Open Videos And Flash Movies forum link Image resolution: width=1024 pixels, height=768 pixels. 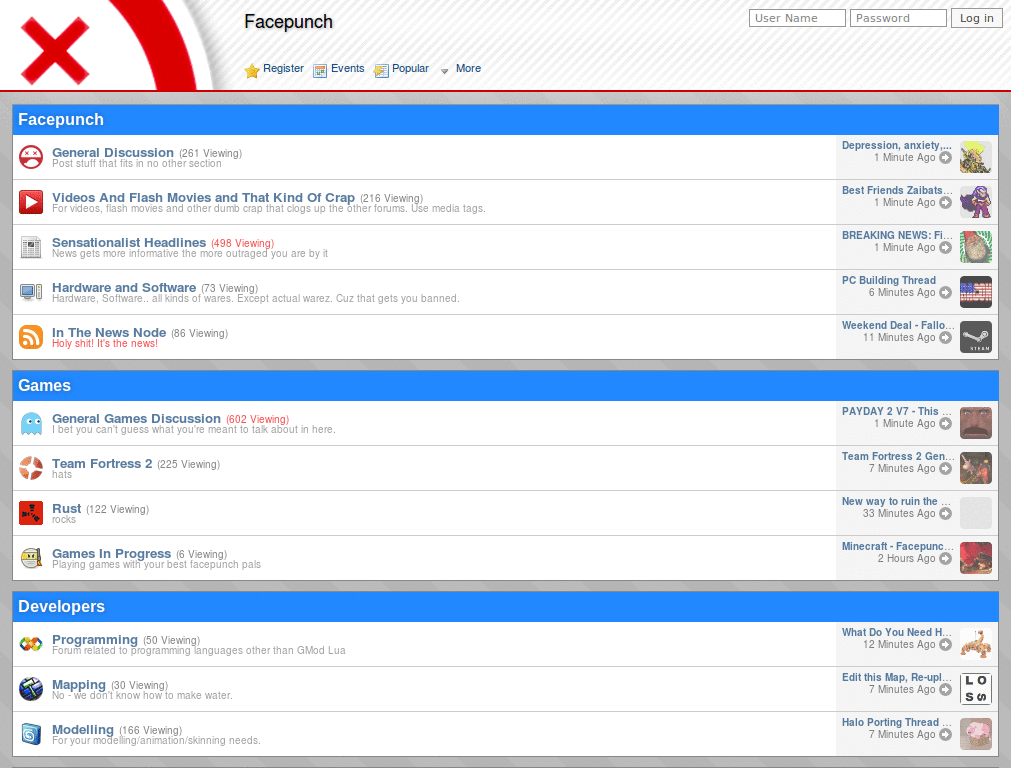[204, 197]
